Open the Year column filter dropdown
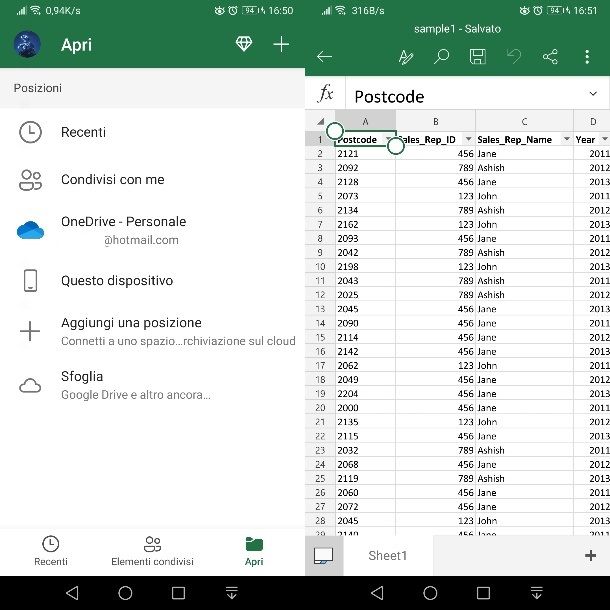The image size is (610, 610). coord(604,139)
